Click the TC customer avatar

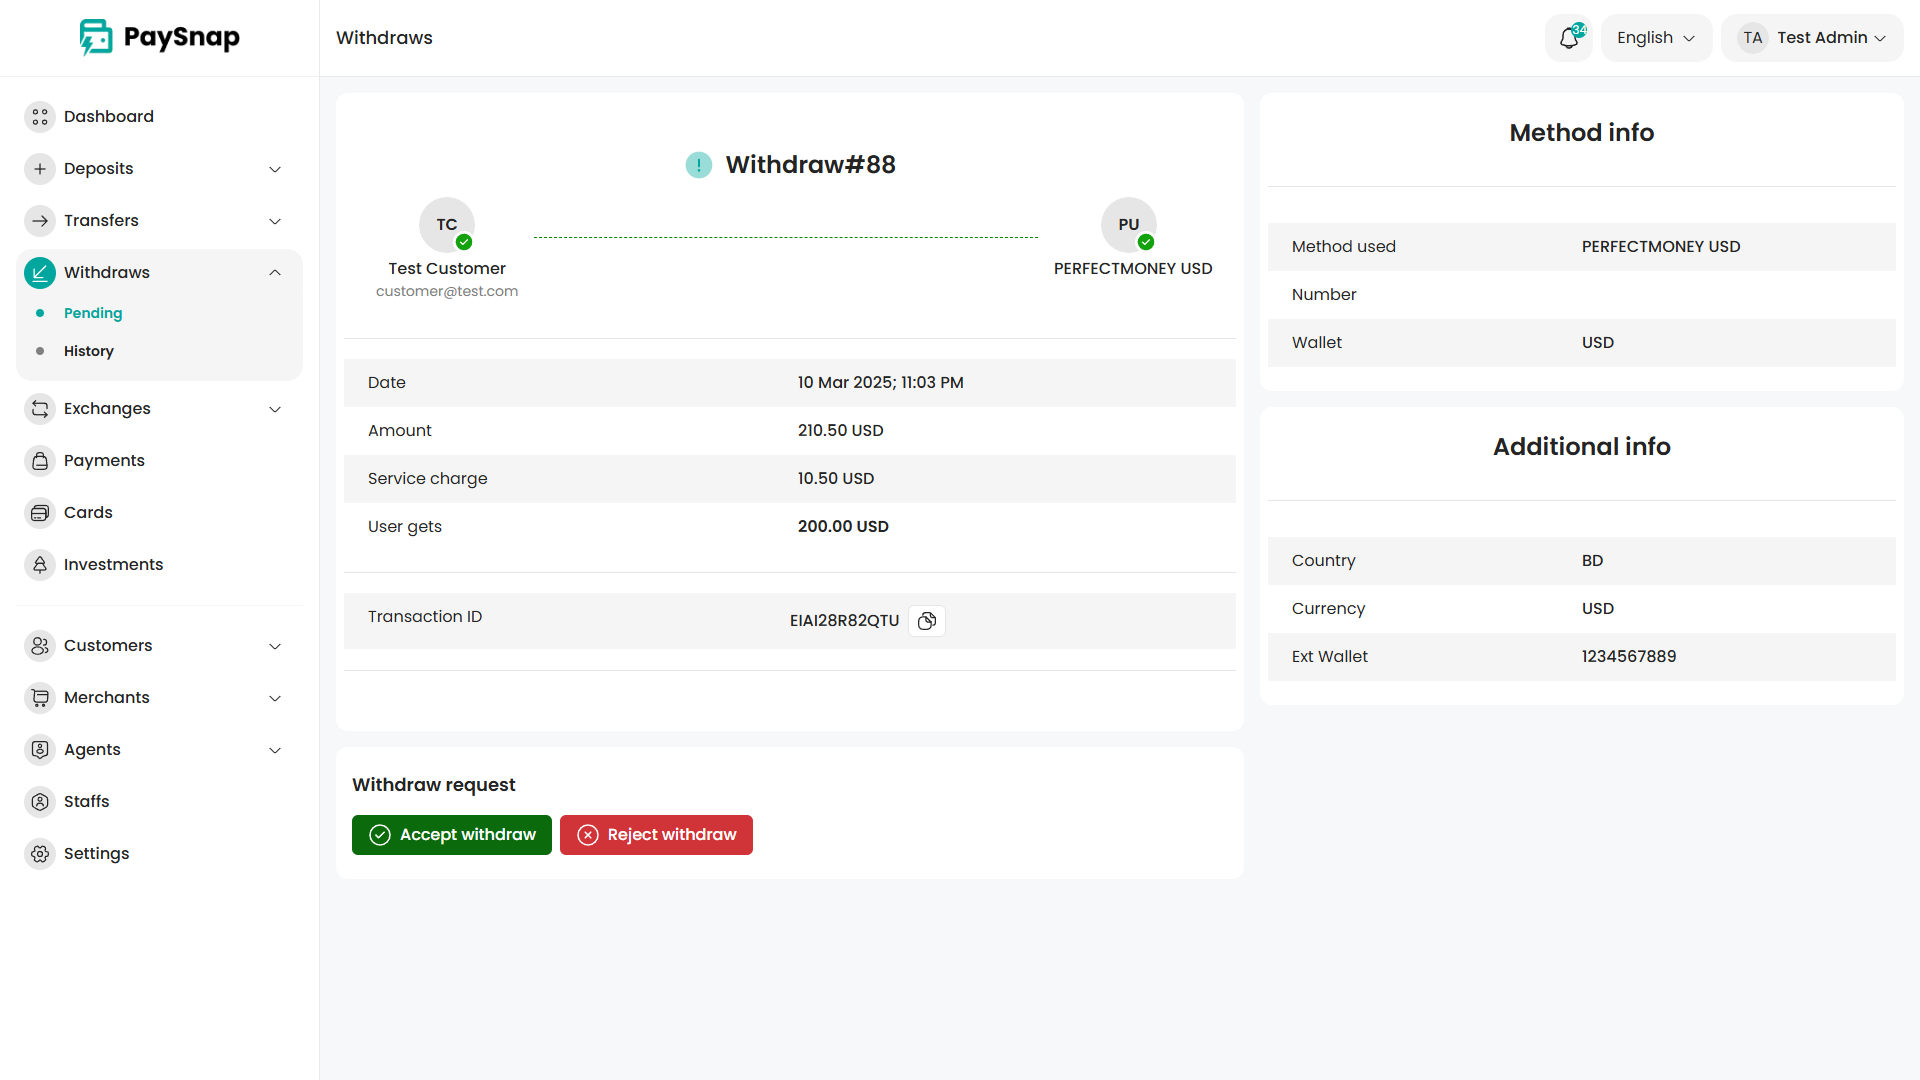point(447,225)
